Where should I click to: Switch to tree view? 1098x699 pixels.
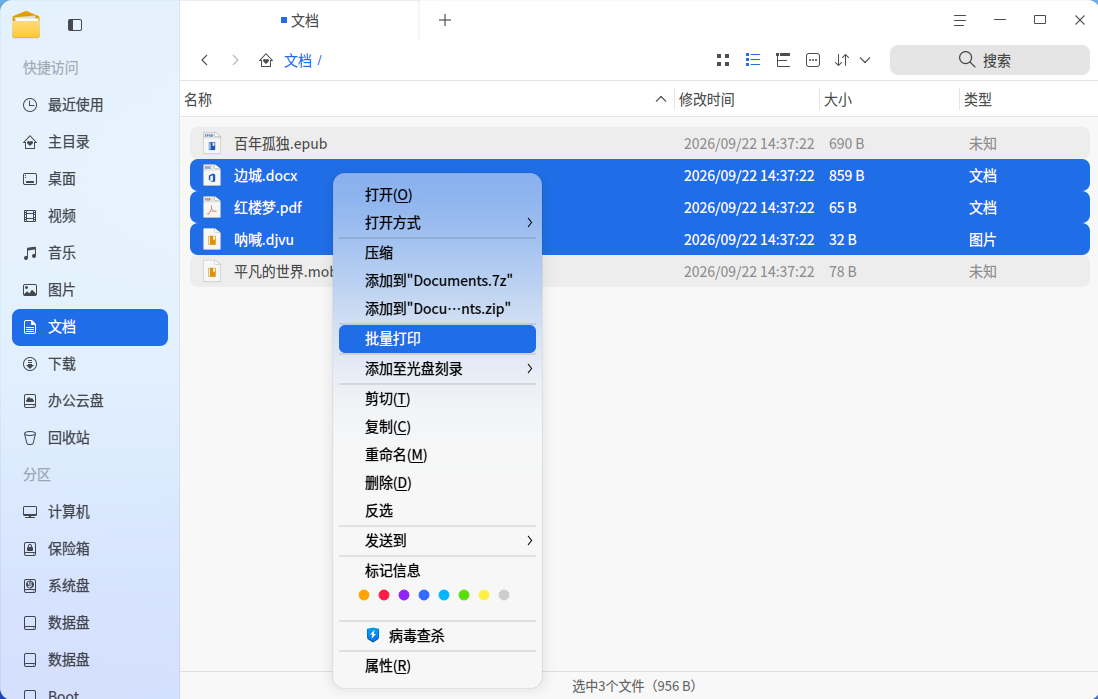pos(783,60)
